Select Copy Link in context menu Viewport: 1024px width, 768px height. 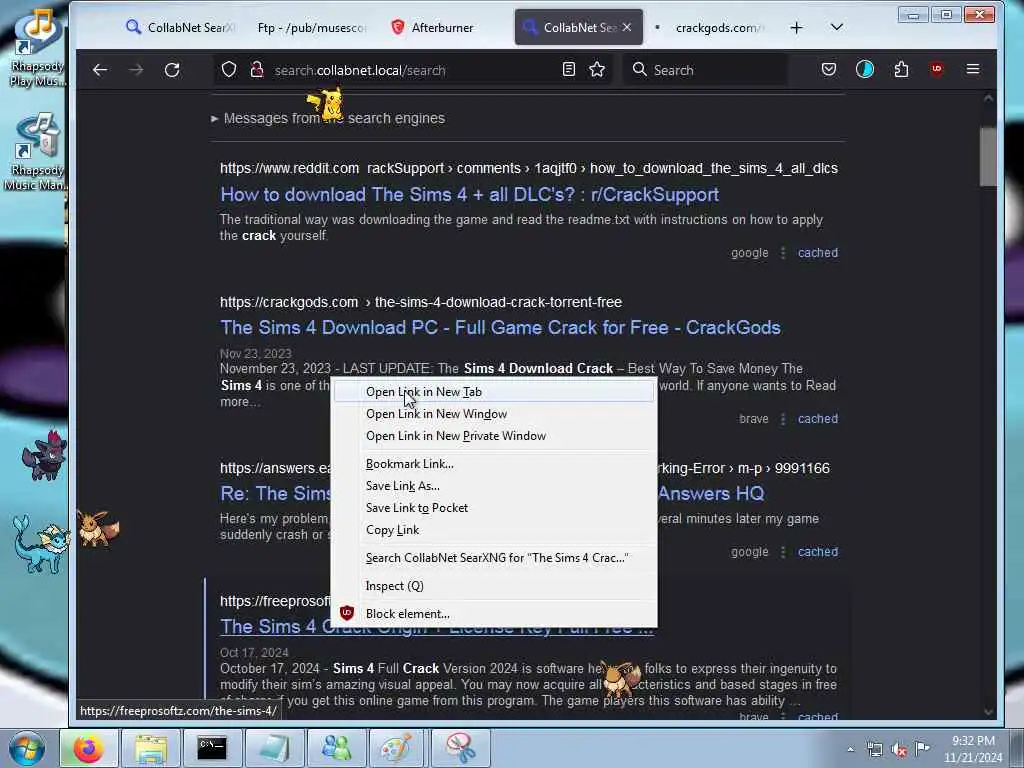(x=494, y=530)
